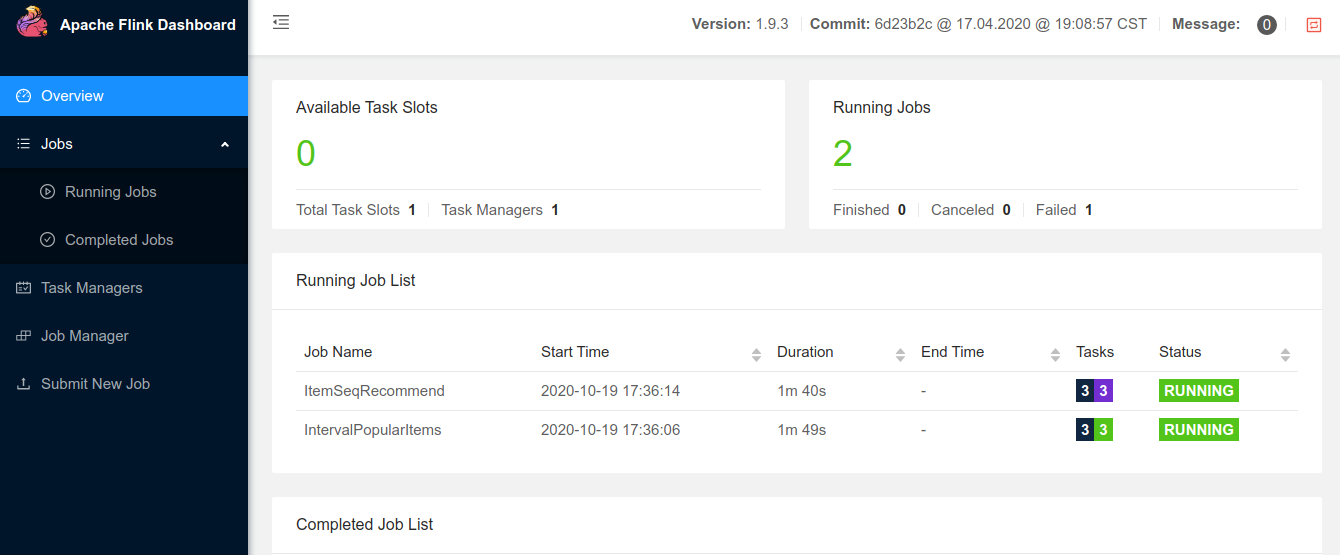
Task: Click the red icon beside message count
Action: tap(1313, 25)
